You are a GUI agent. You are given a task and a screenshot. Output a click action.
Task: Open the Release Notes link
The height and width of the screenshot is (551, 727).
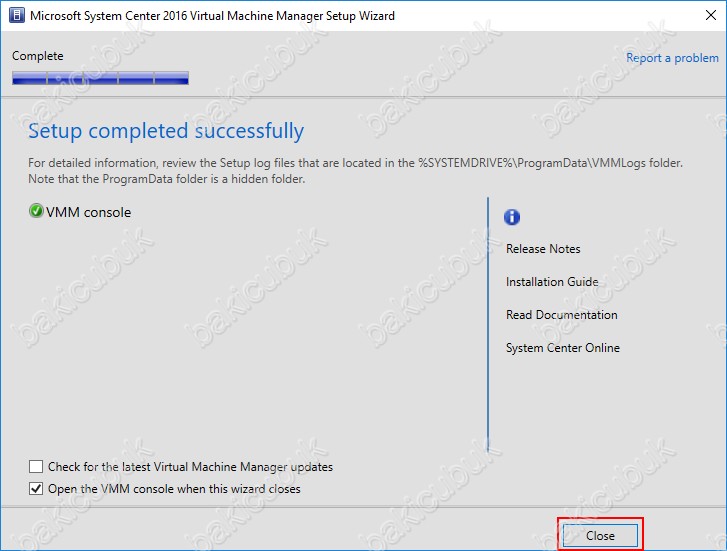point(543,249)
